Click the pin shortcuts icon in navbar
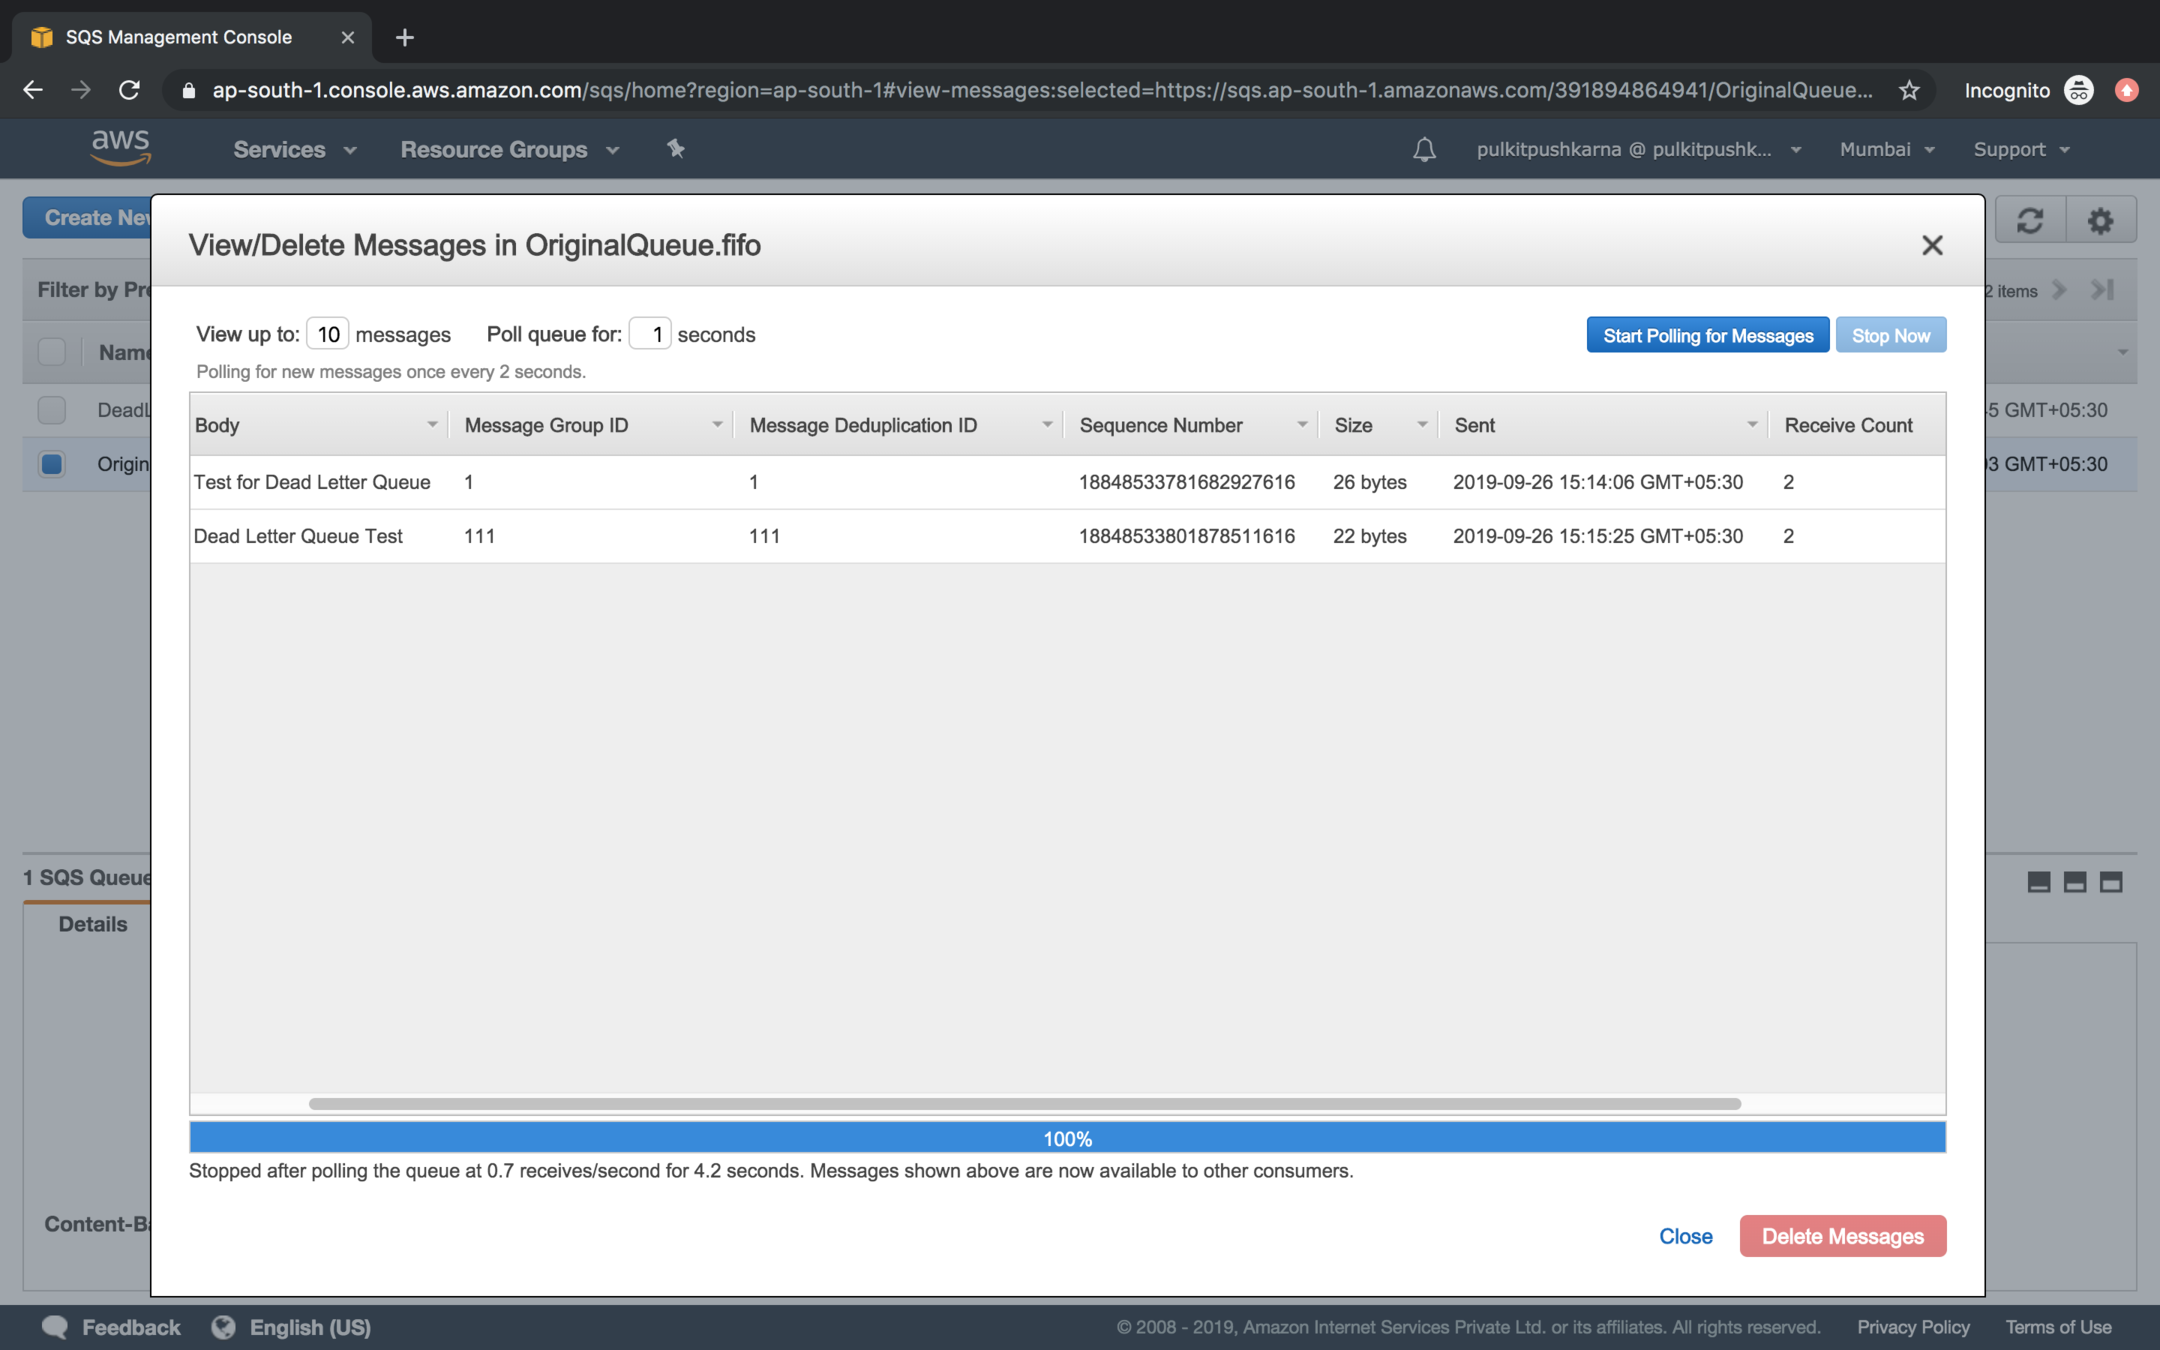 tap(676, 149)
